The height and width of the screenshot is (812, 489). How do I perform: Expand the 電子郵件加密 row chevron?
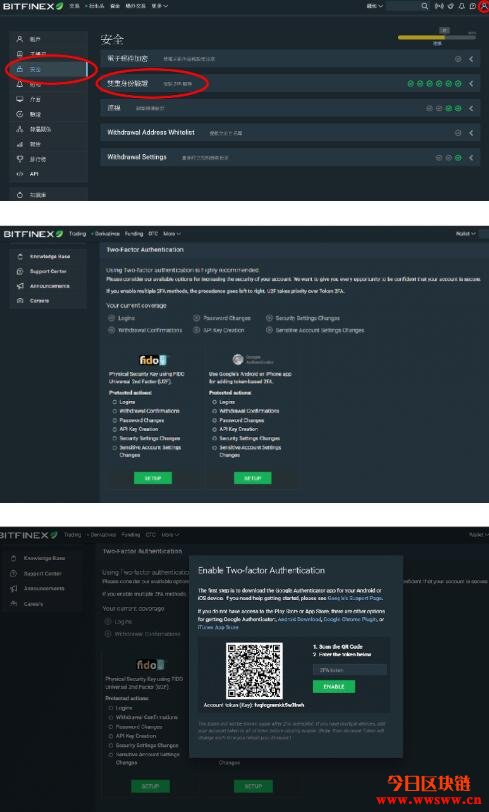(471, 59)
